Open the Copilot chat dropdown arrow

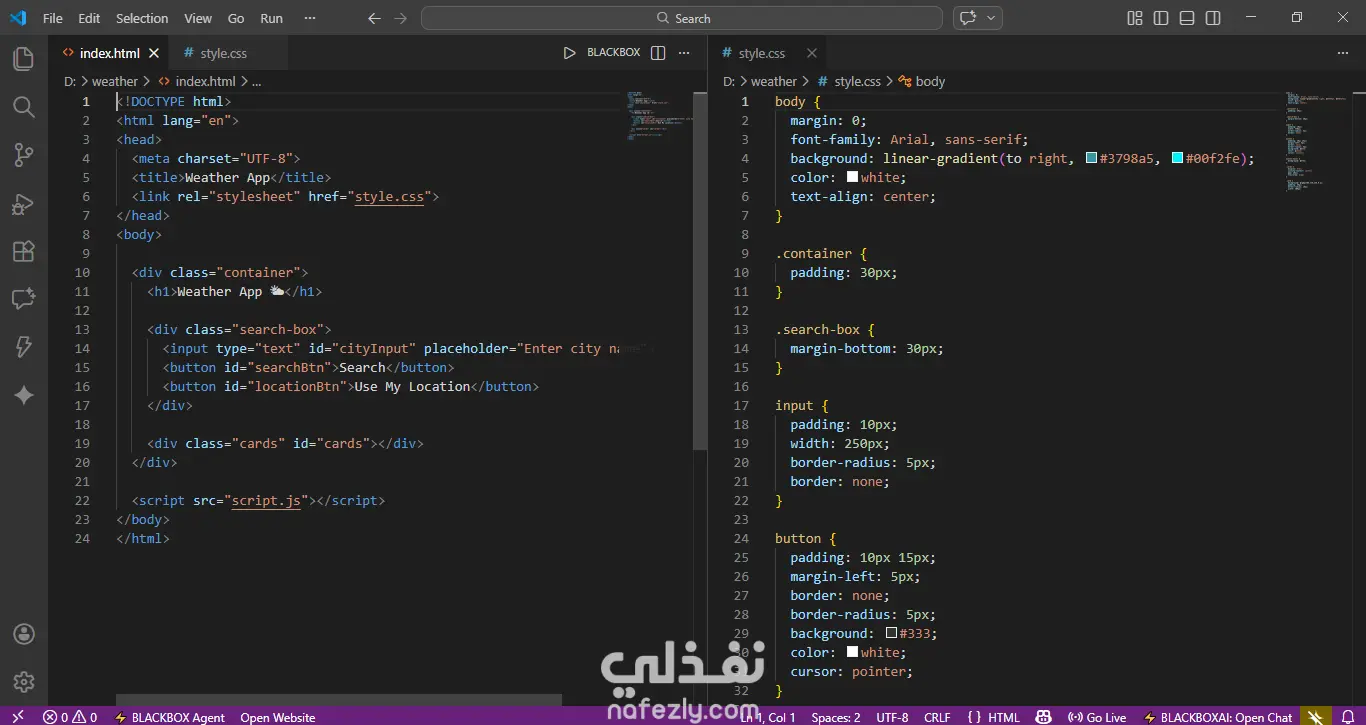pos(991,18)
